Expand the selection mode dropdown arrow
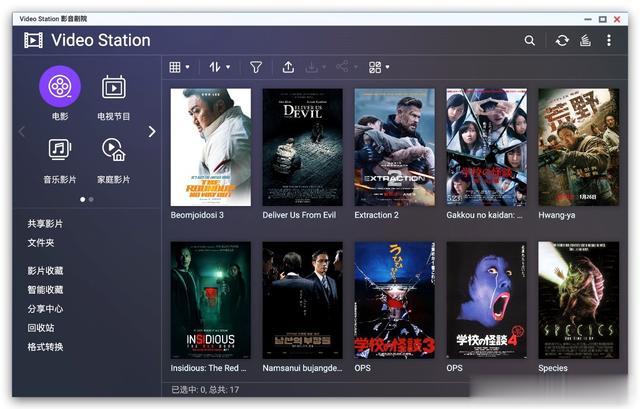The width and height of the screenshot is (640, 409). (387, 67)
